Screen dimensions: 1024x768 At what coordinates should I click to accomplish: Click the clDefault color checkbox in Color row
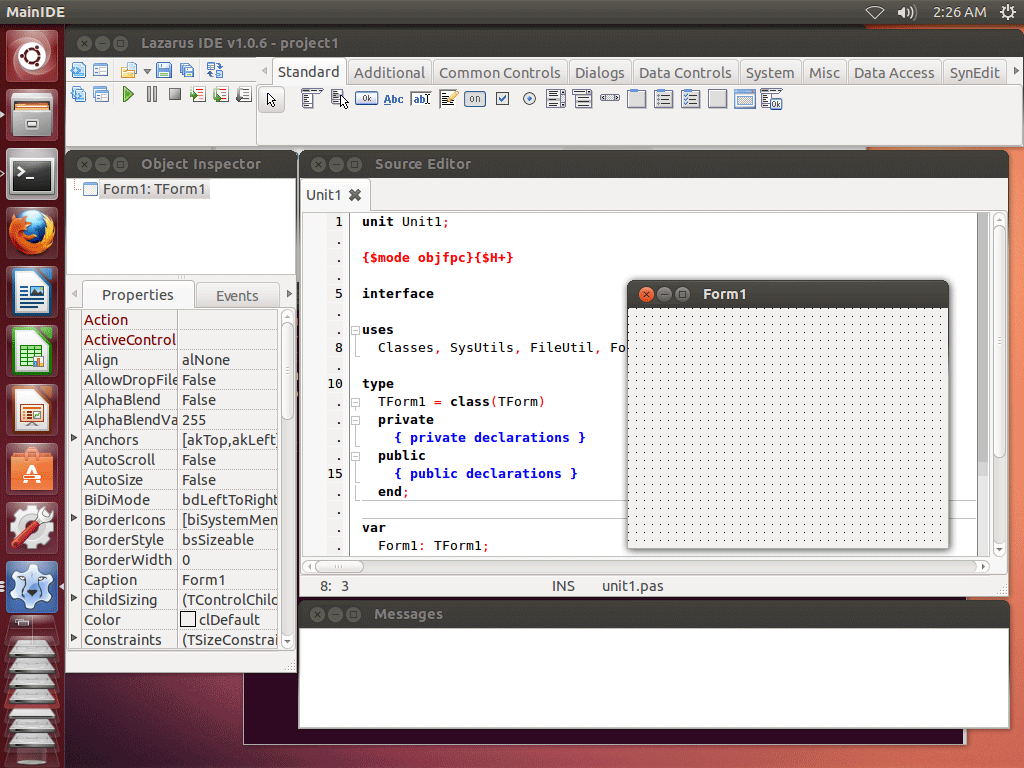click(x=187, y=619)
